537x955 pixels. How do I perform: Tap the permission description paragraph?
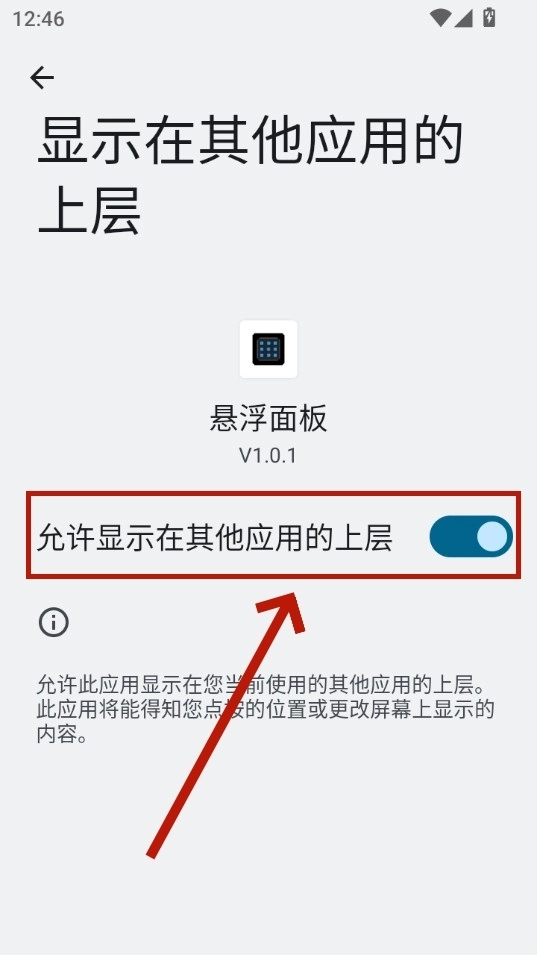[265, 708]
